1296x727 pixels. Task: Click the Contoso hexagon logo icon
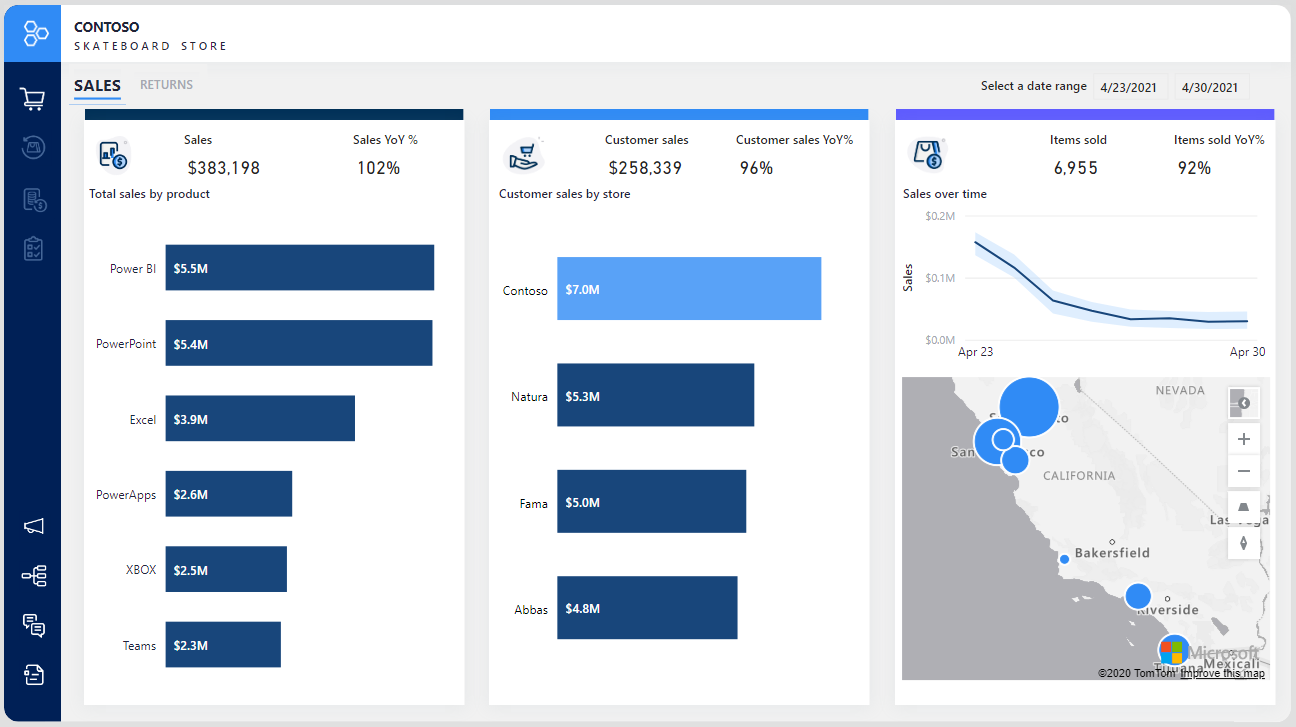pos(36,33)
